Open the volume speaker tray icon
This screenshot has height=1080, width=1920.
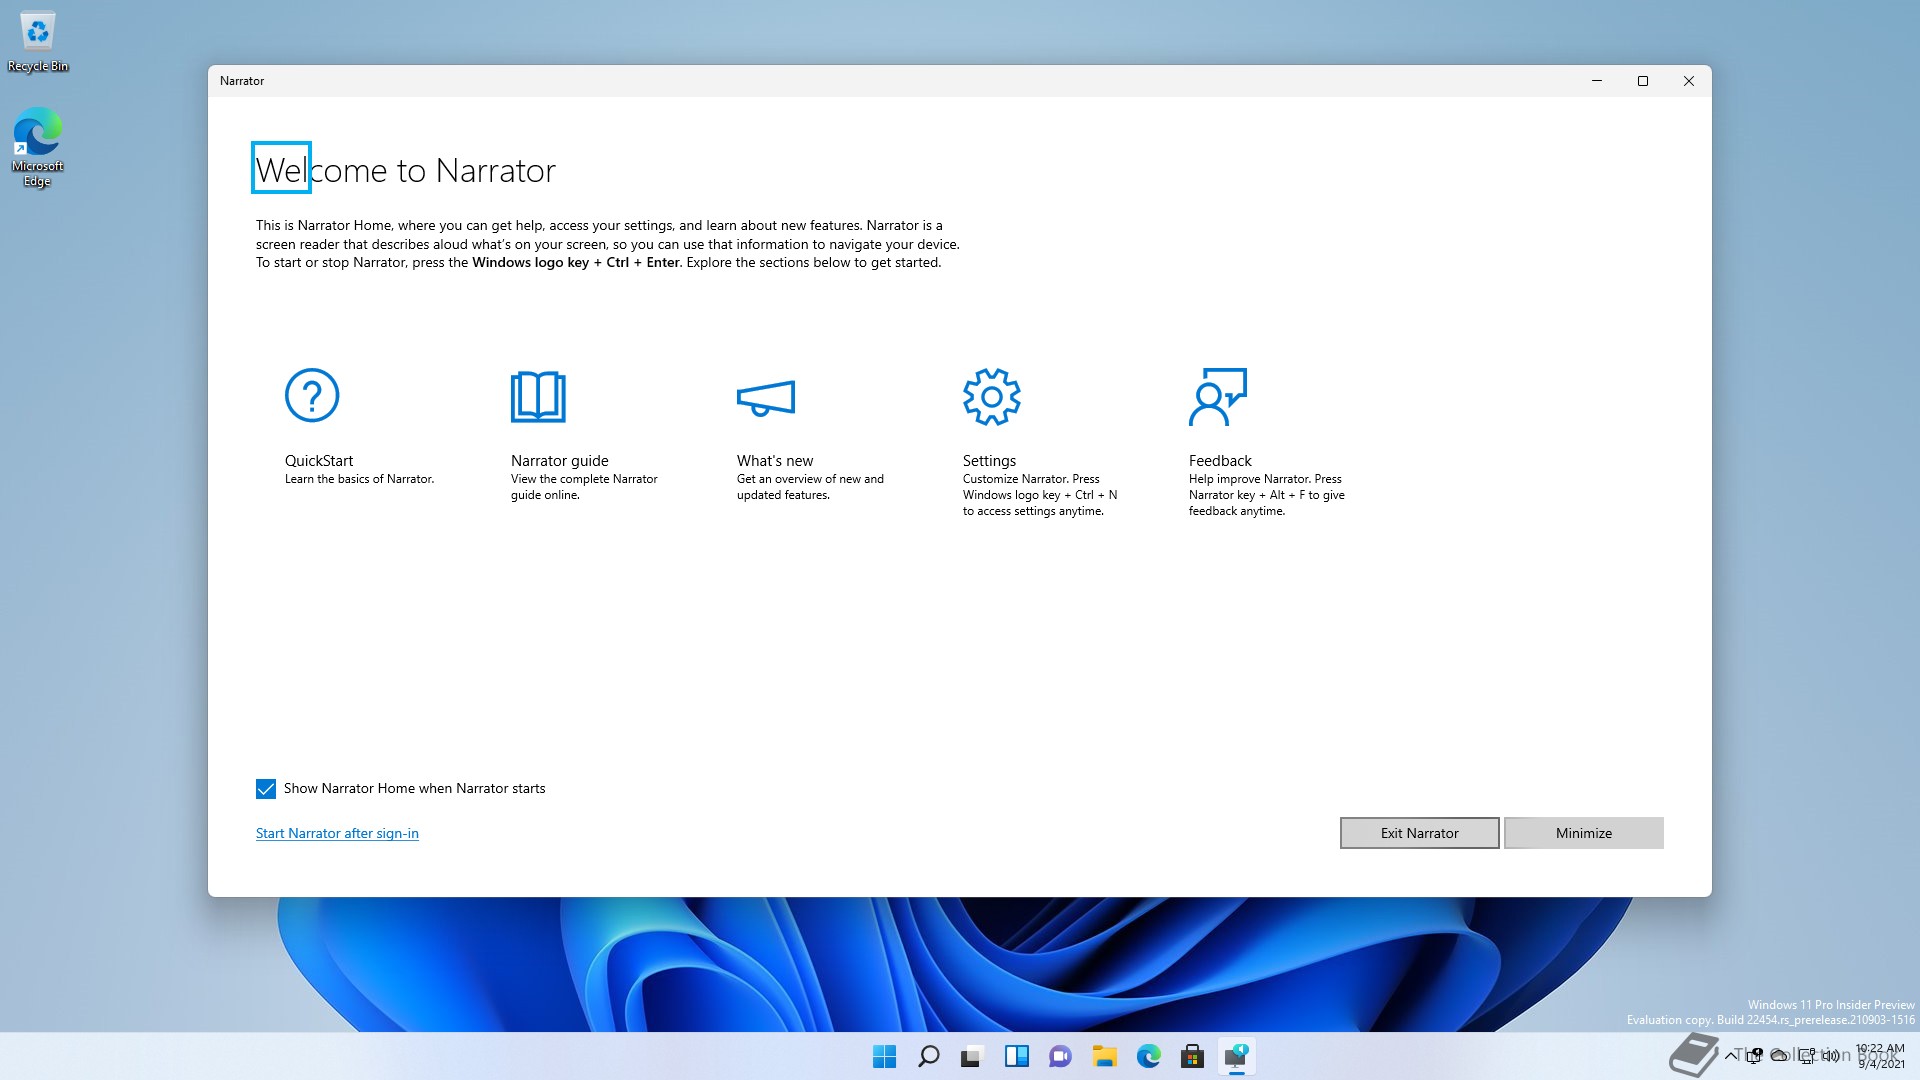pyautogui.click(x=1831, y=1055)
